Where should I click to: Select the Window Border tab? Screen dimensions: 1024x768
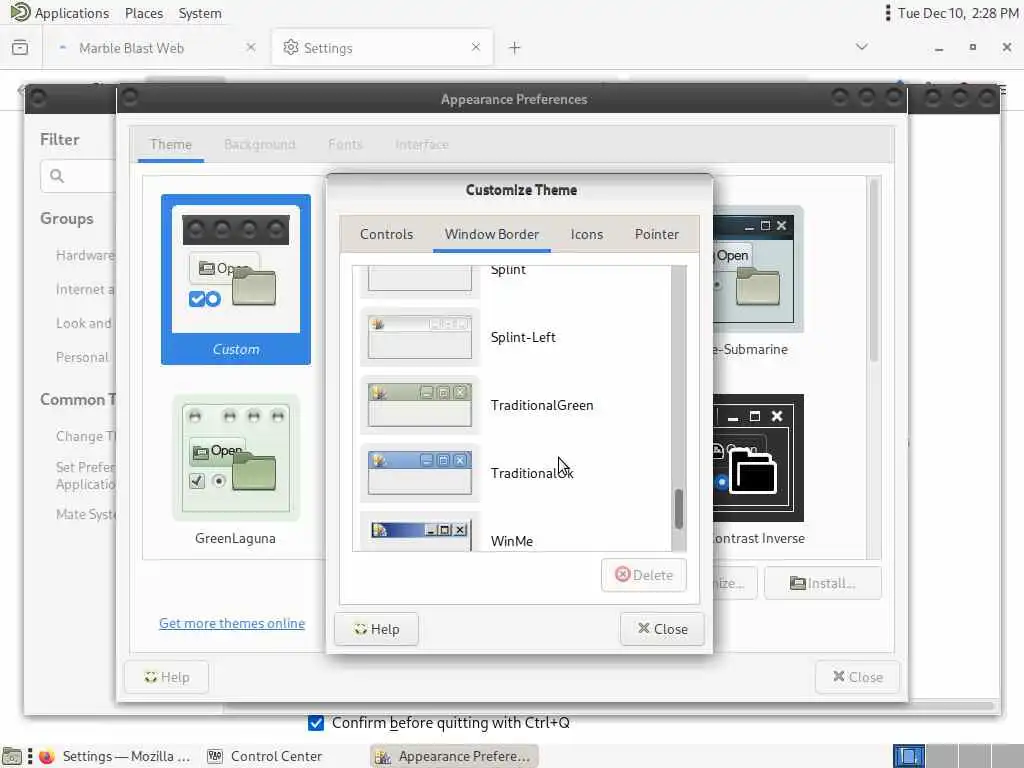tap(492, 234)
